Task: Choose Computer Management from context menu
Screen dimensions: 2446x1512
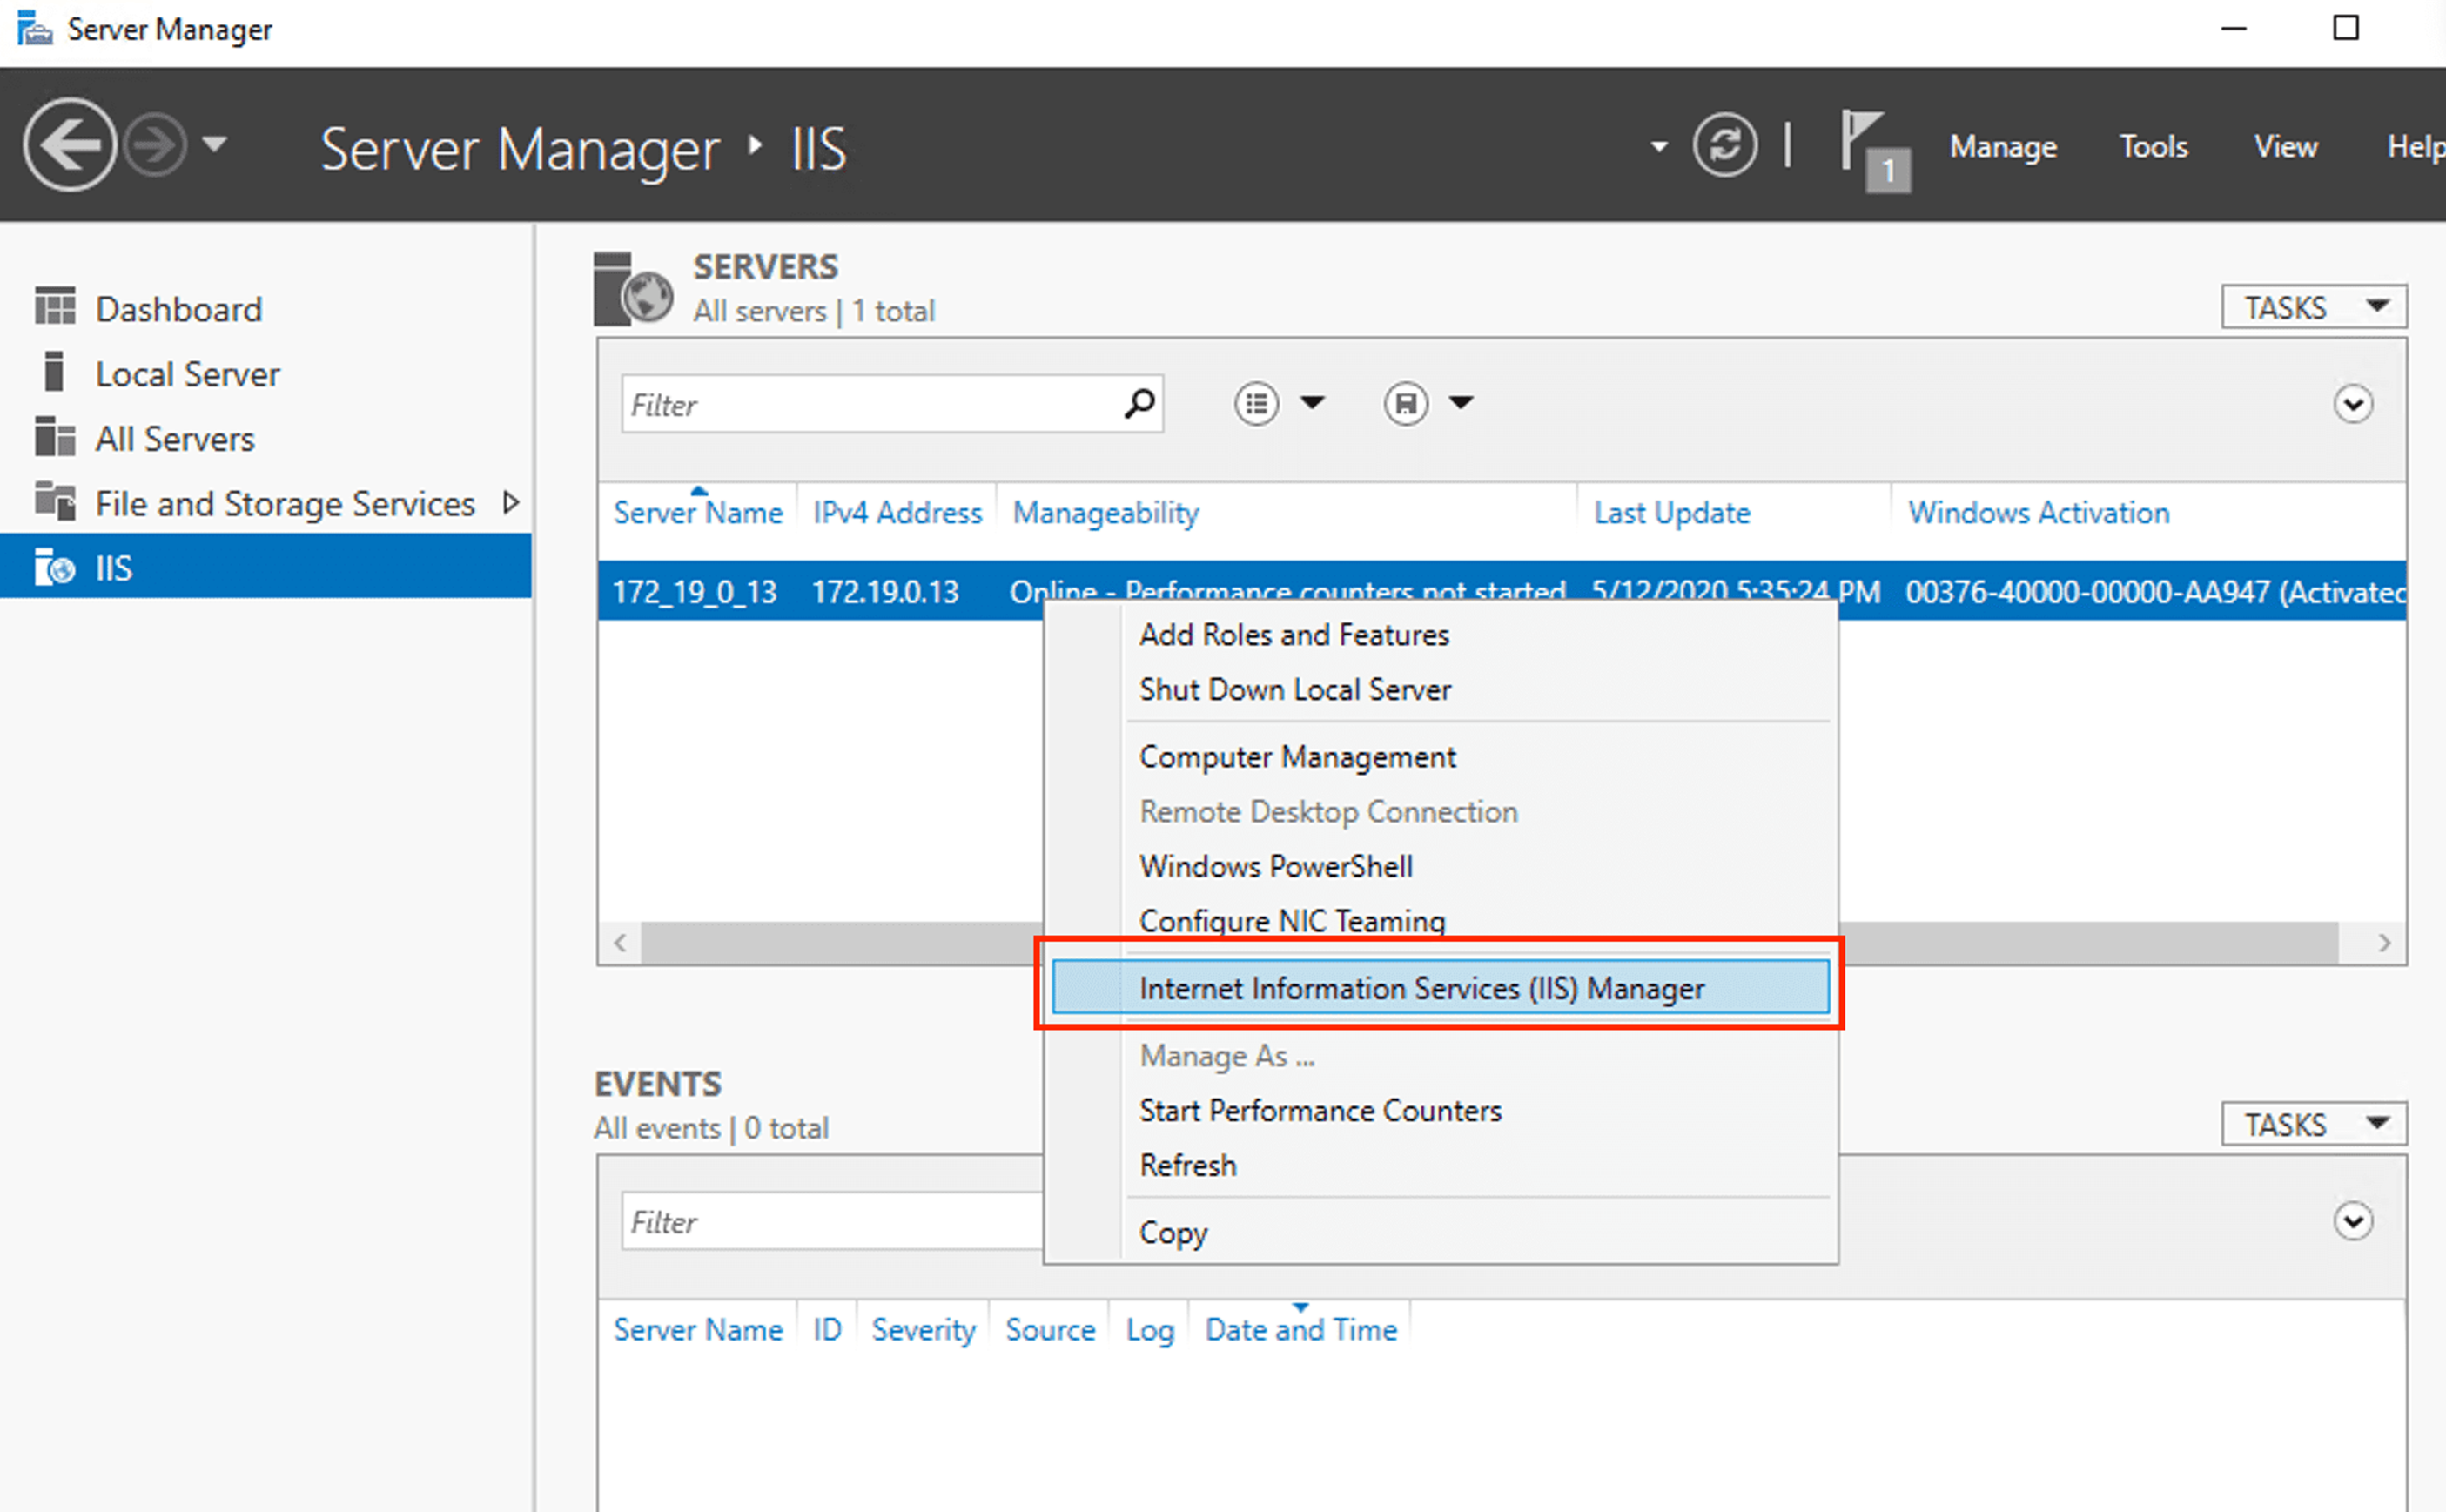Action: coord(1297,757)
